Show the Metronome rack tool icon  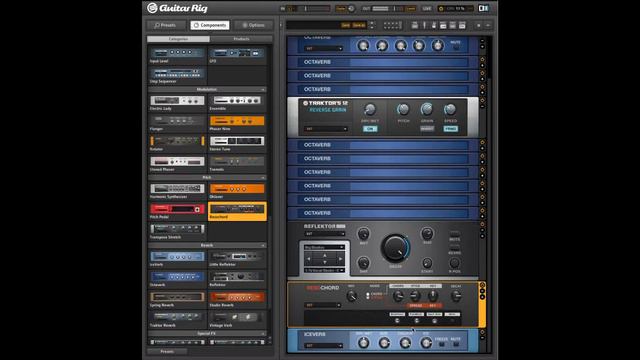click(x=433, y=25)
